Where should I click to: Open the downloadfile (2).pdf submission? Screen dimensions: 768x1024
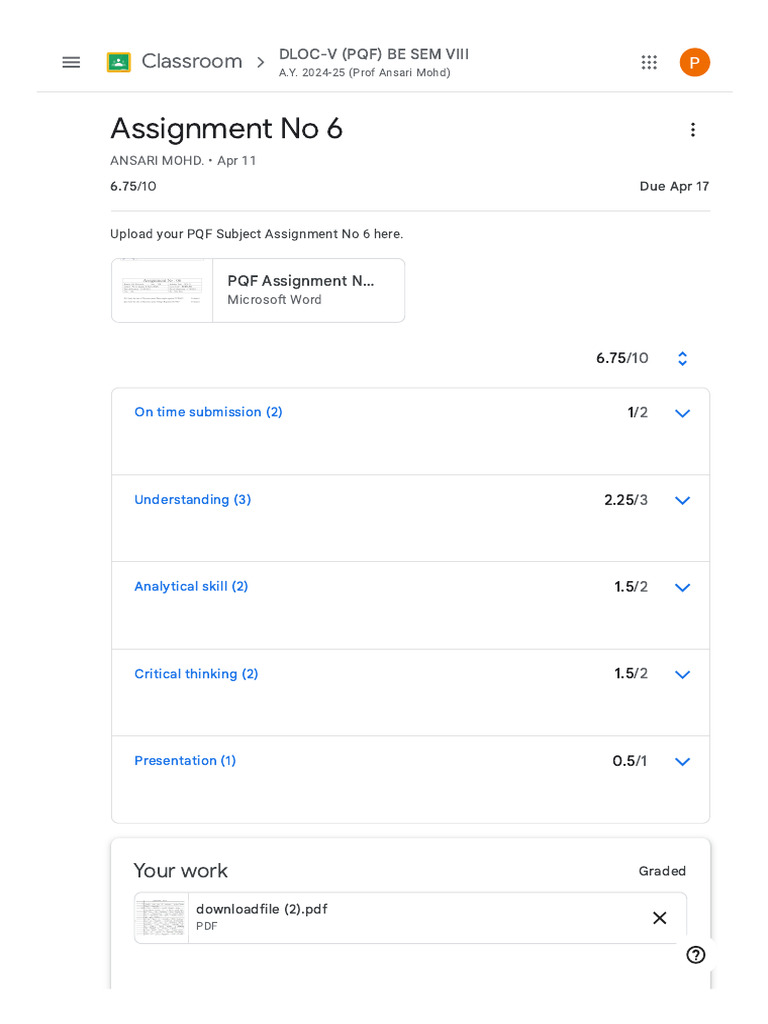262,910
